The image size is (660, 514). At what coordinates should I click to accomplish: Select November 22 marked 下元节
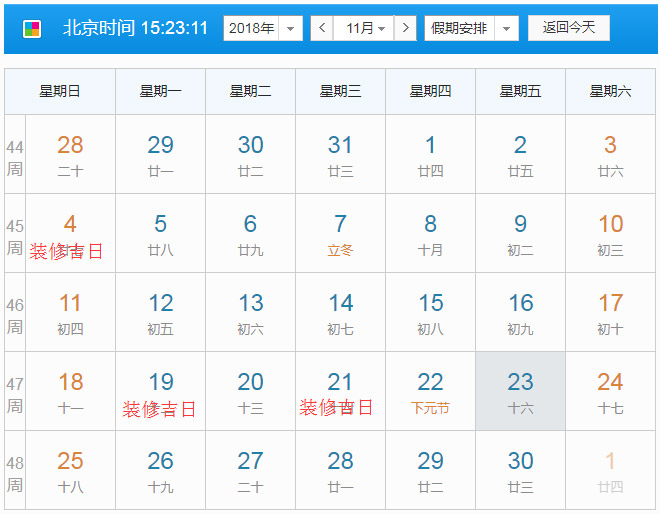[x=430, y=391]
